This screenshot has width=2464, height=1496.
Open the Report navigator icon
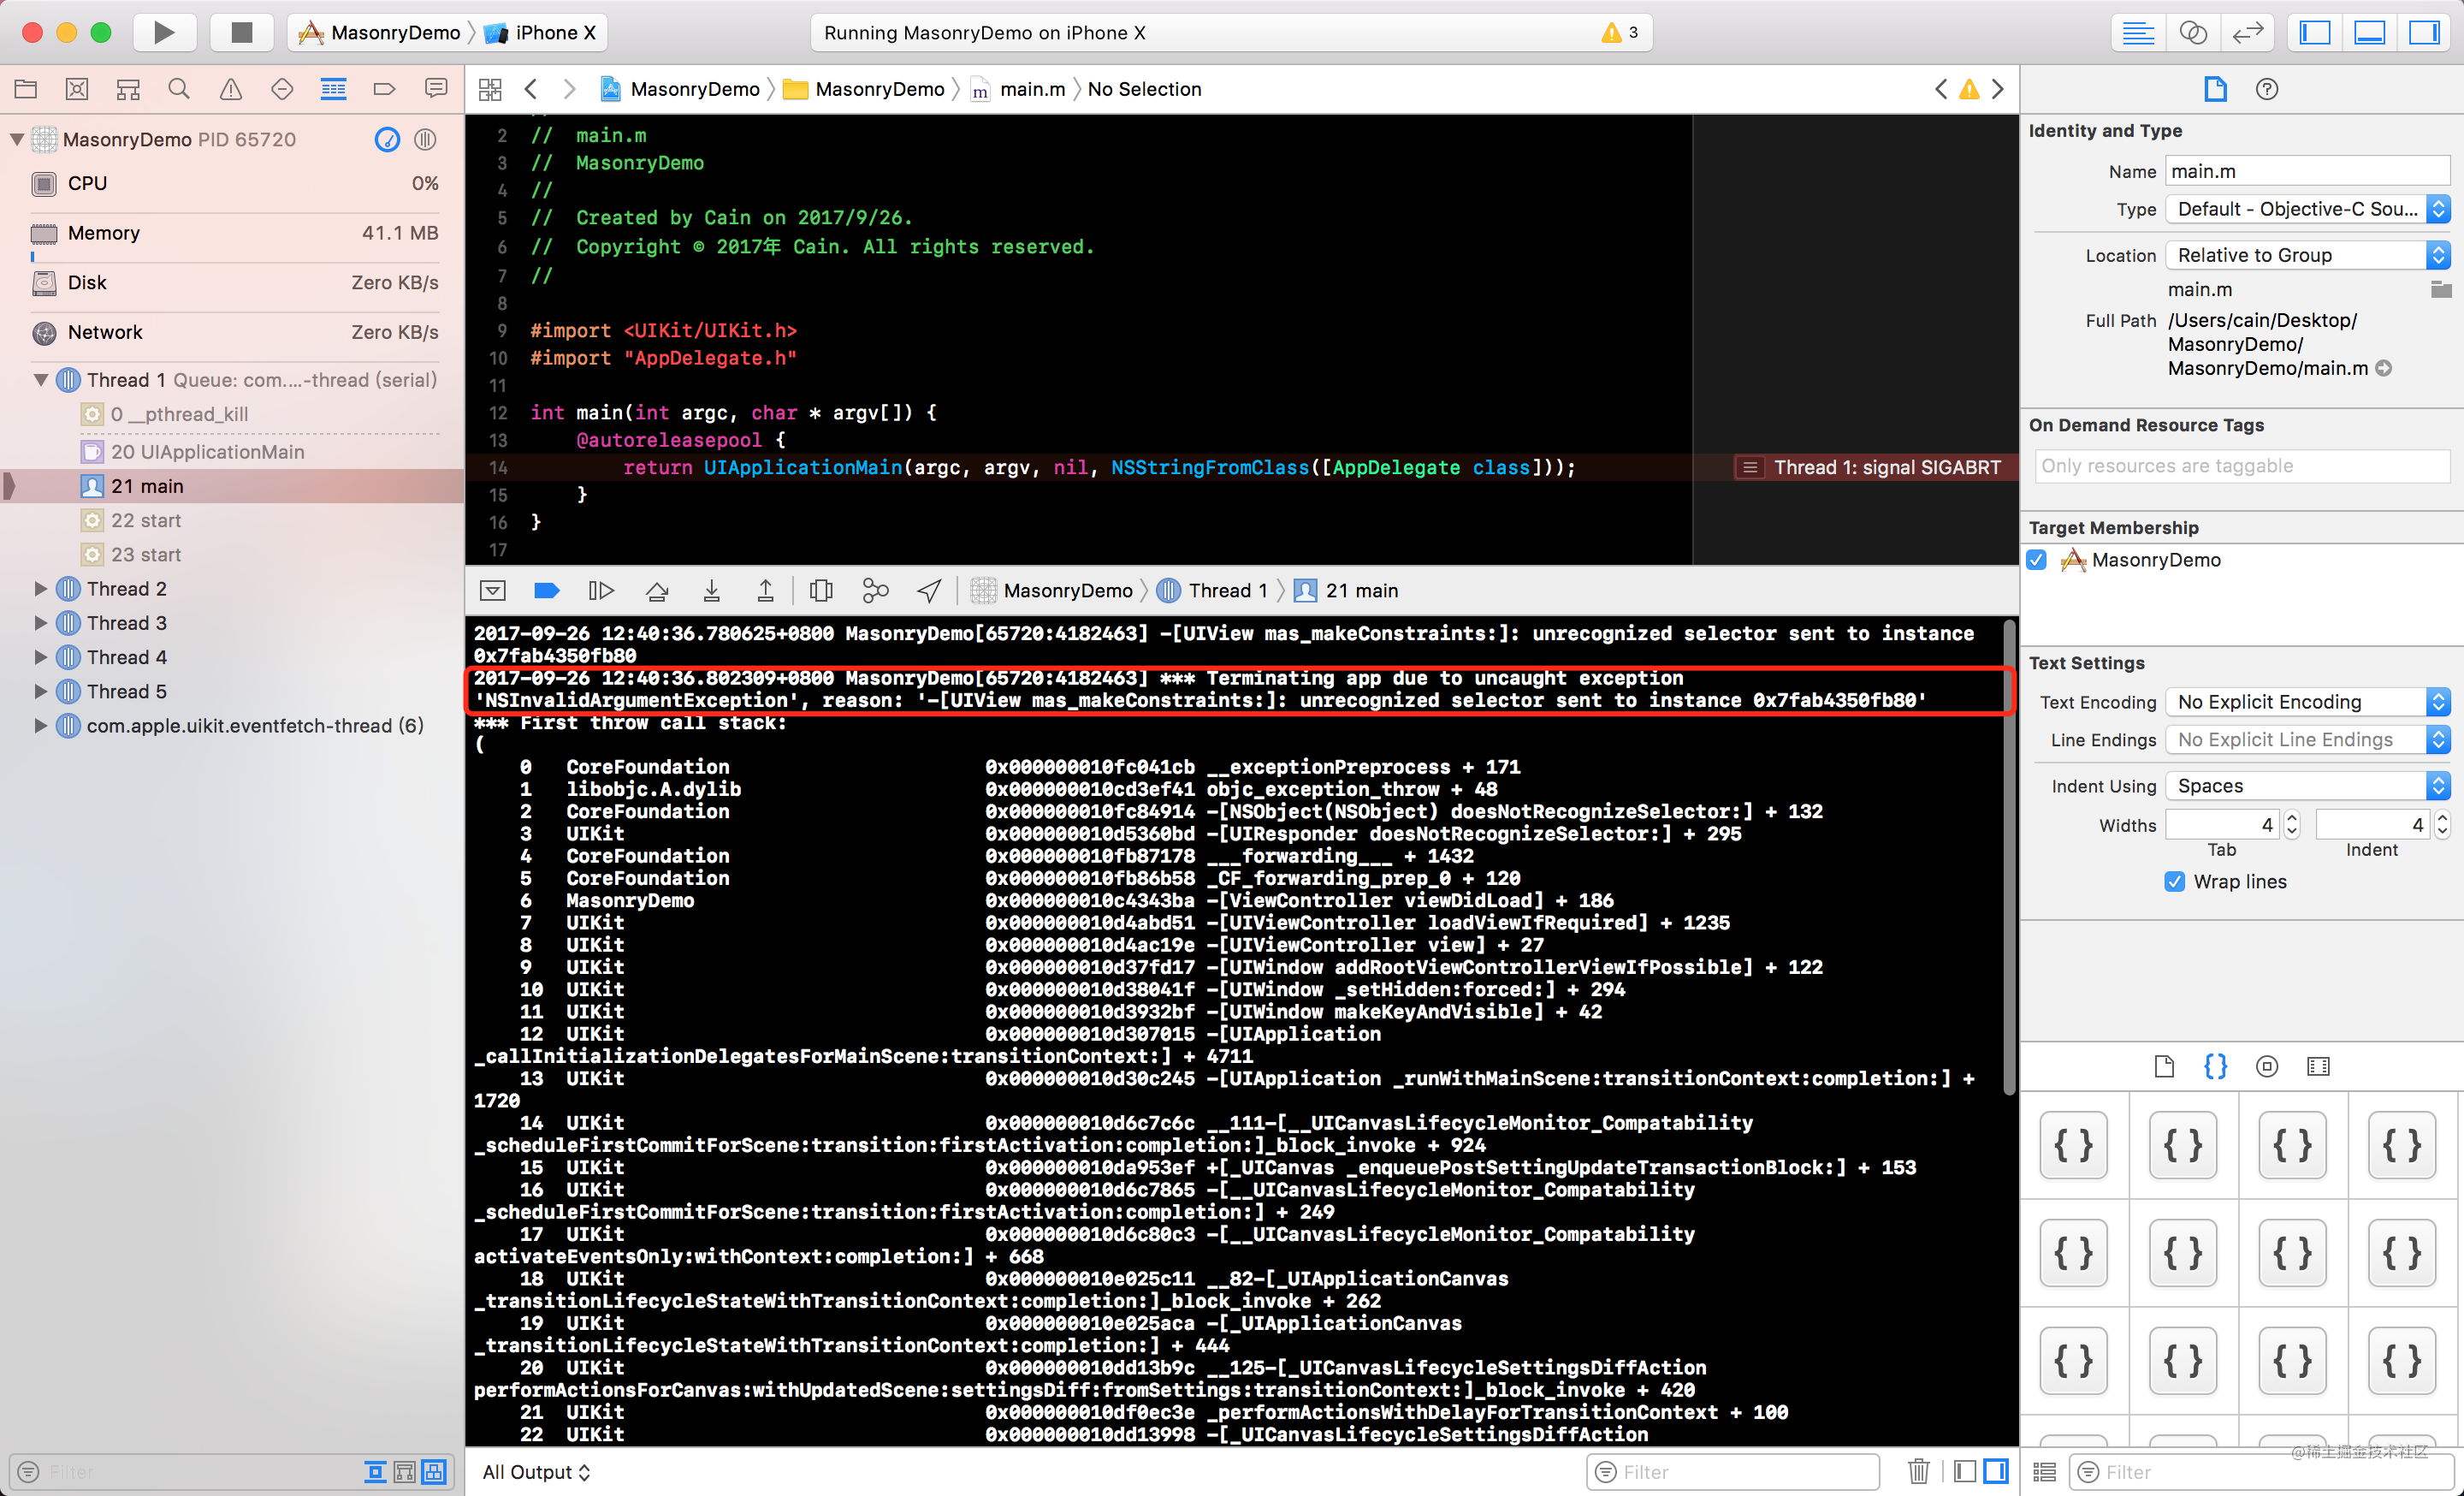click(436, 89)
